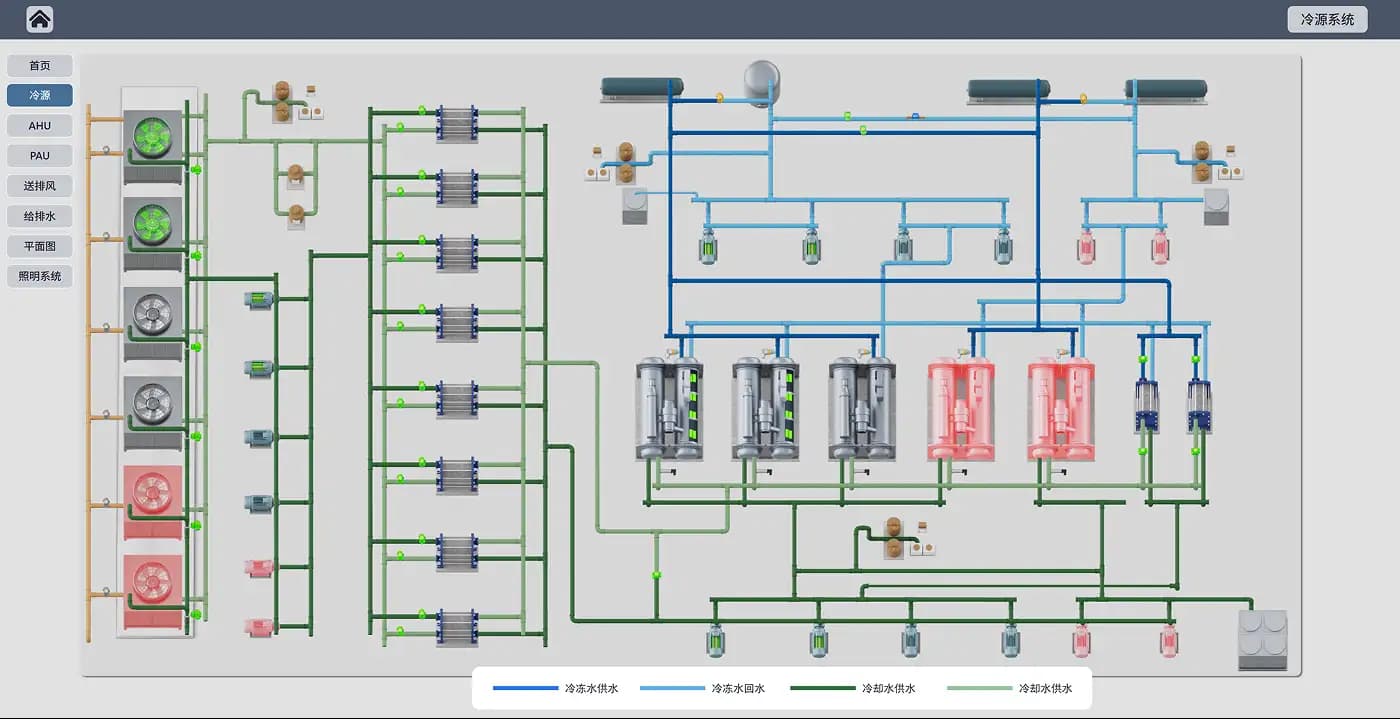Select the fifth plate heat exchanger from top
The image size is (1400, 719).
point(457,399)
